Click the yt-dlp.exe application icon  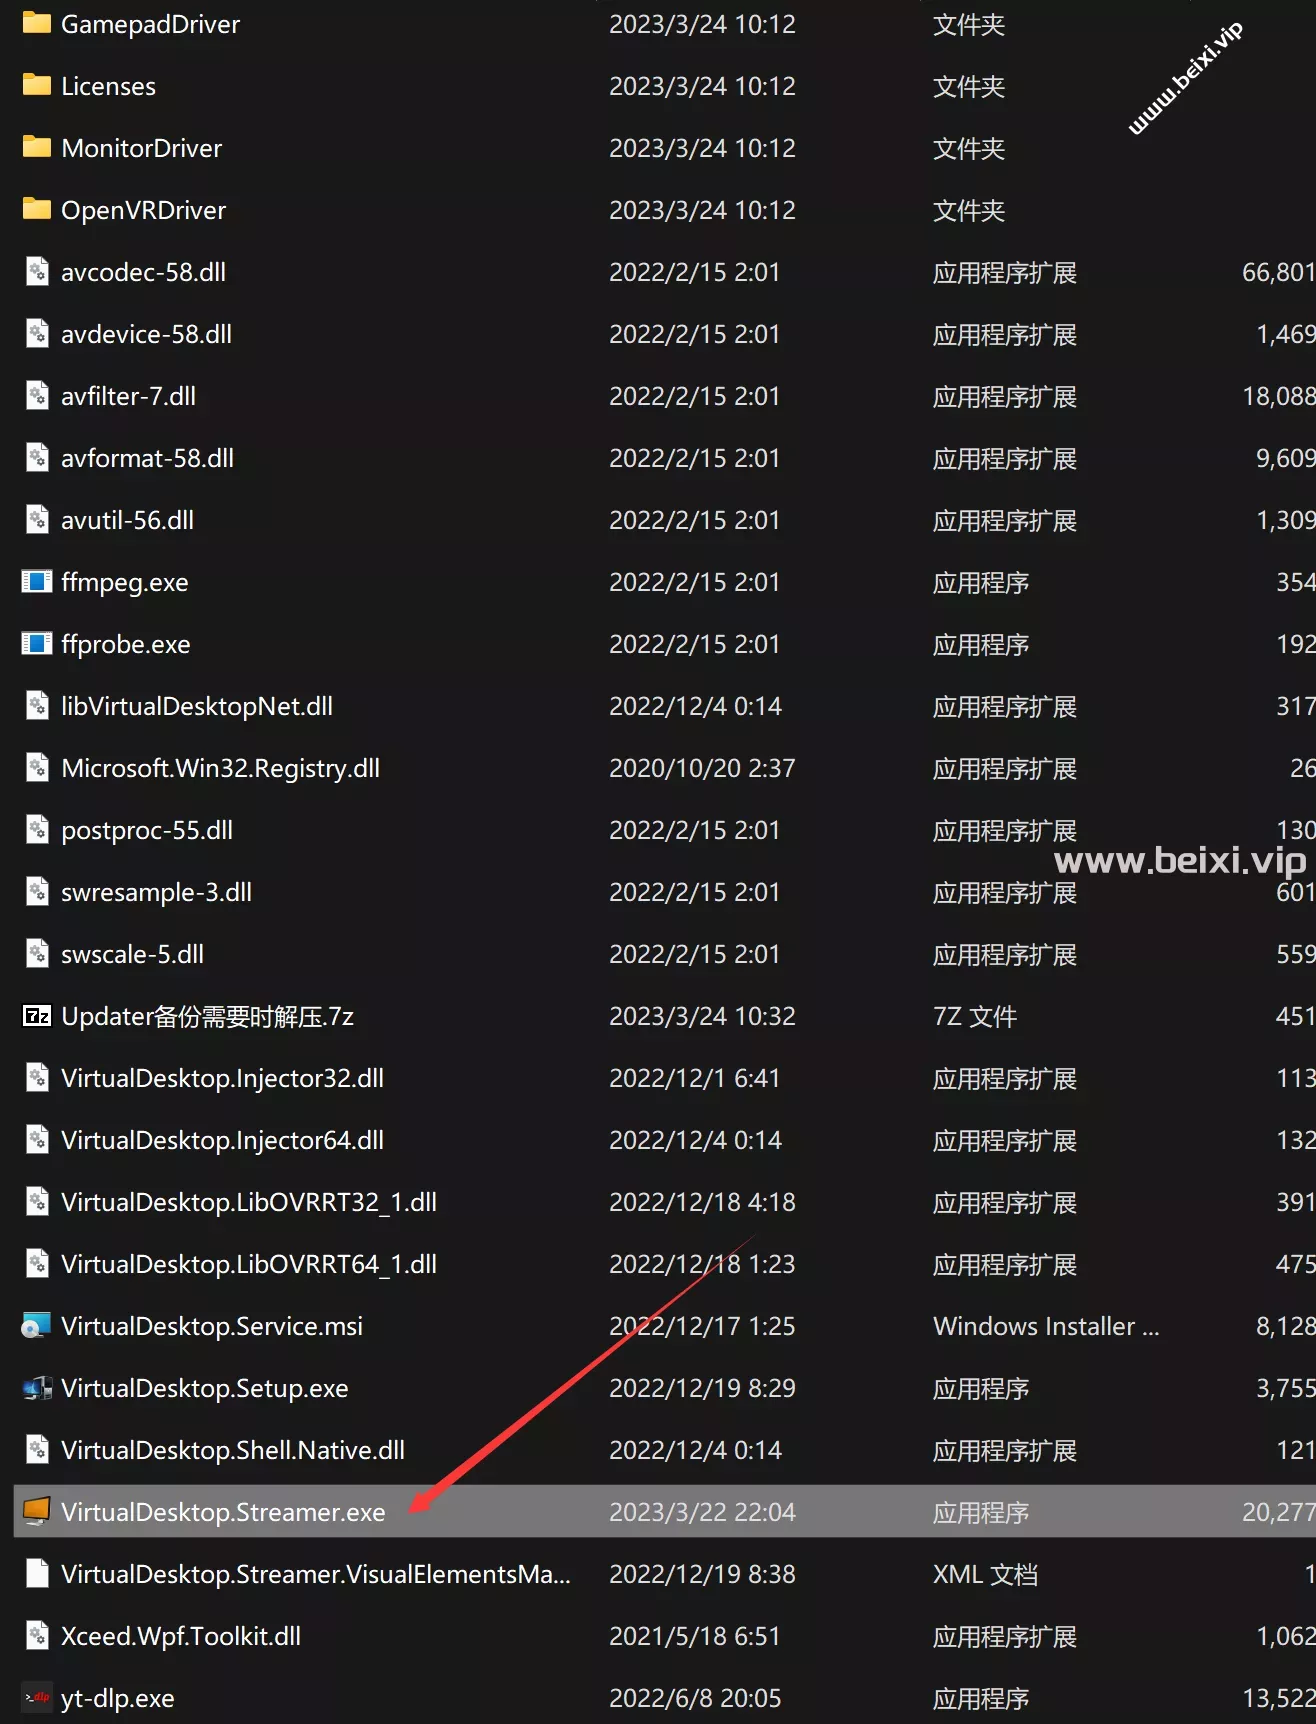coord(37,1698)
